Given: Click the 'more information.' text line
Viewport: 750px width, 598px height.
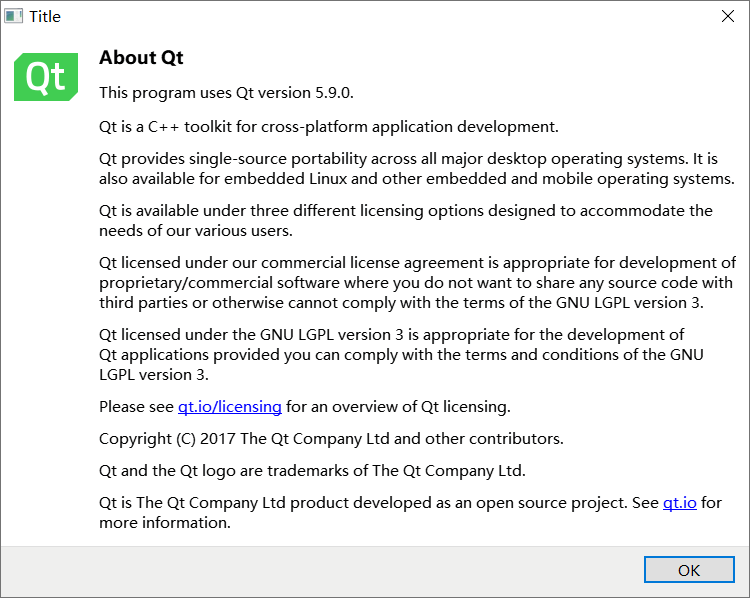Looking at the screenshot, I should [x=165, y=523].
